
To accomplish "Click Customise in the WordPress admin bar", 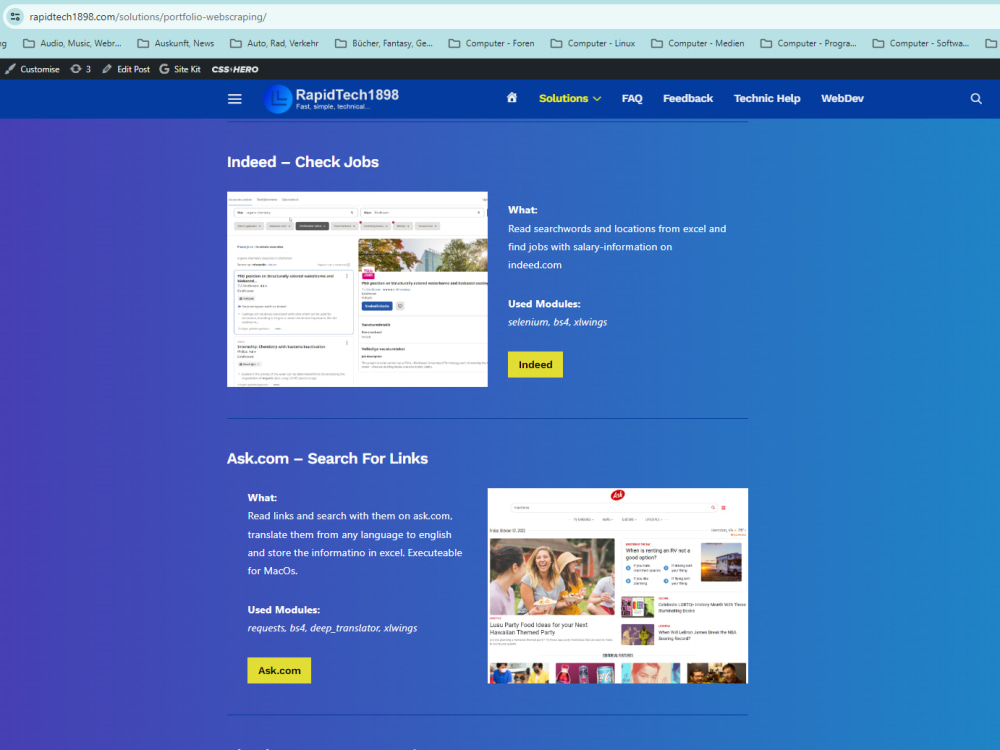I will click(33, 69).
